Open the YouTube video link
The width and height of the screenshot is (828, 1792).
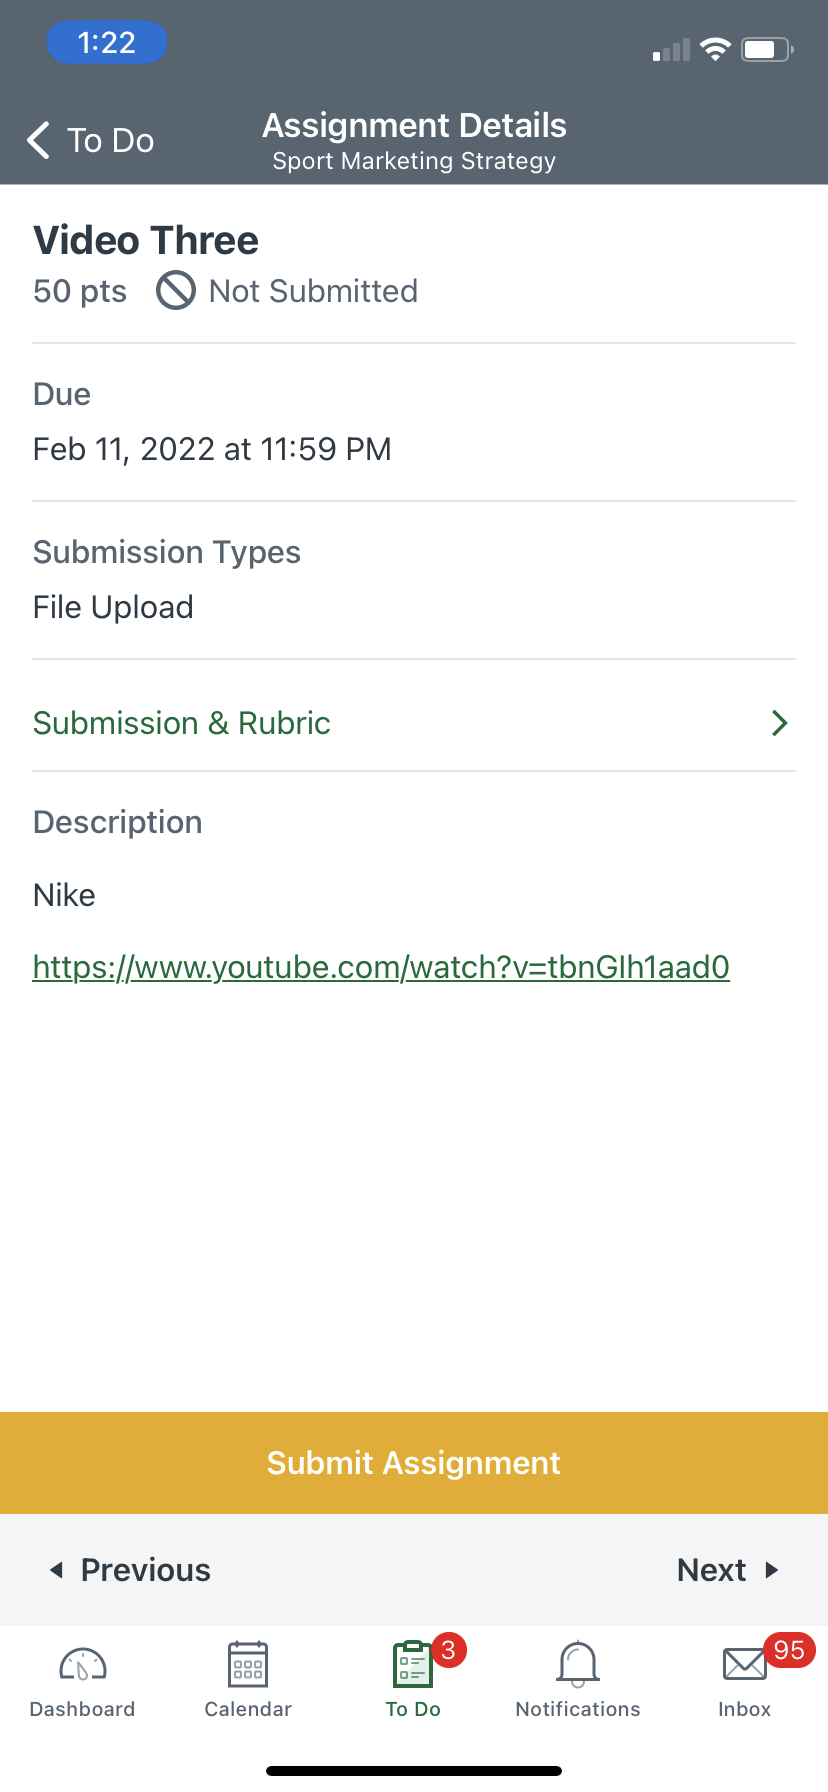381,967
